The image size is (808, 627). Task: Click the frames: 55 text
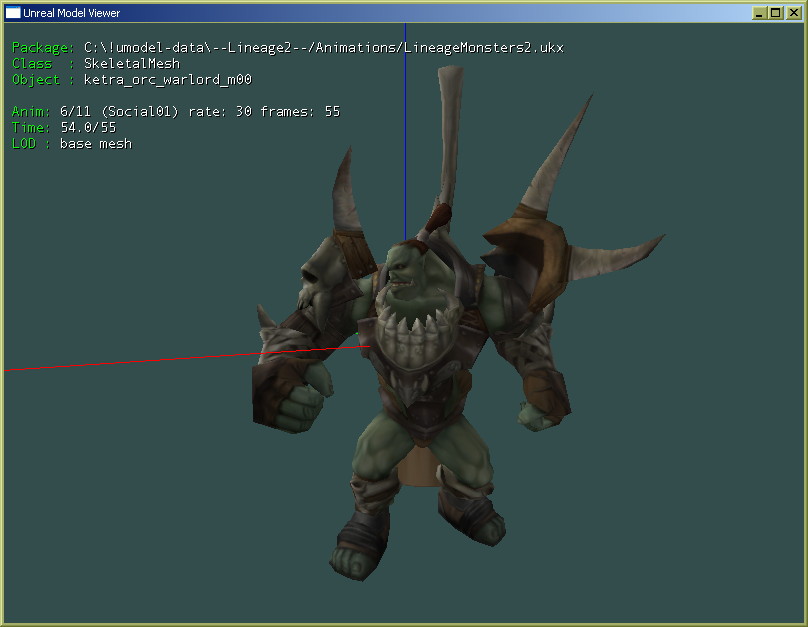click(300, 111)
